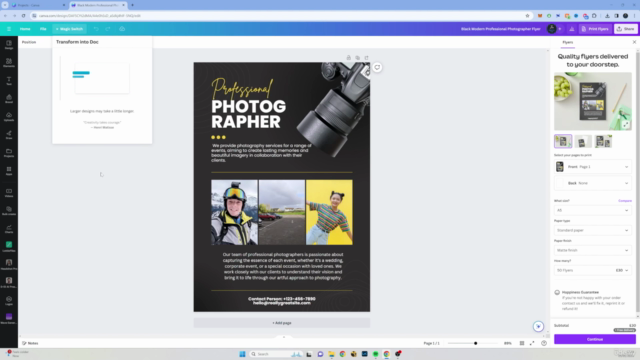640x360 pixels.
Task: Open the Elements panel
Action: [x=9, y=62]
